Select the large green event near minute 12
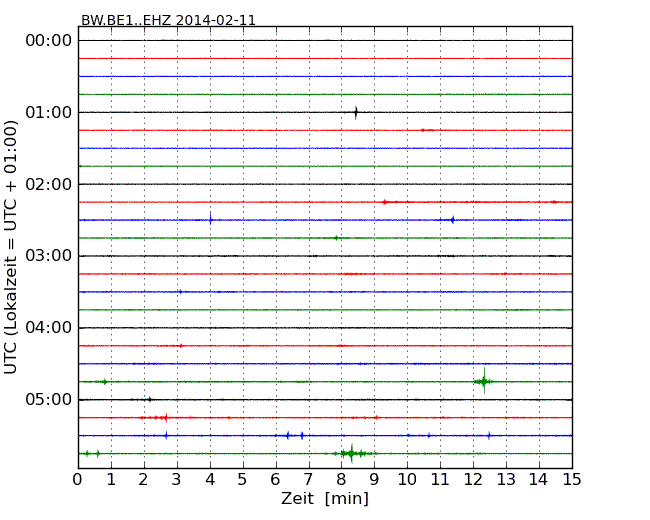 (484, 381)
